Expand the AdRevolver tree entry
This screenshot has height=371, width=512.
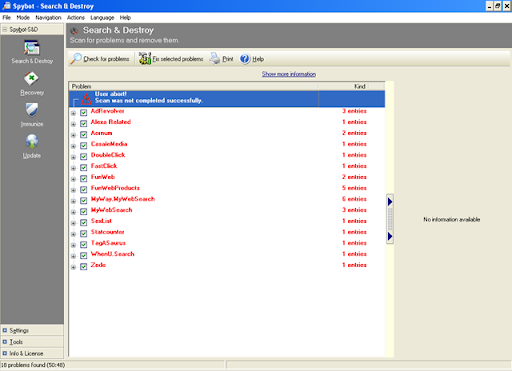pos(73,113)
